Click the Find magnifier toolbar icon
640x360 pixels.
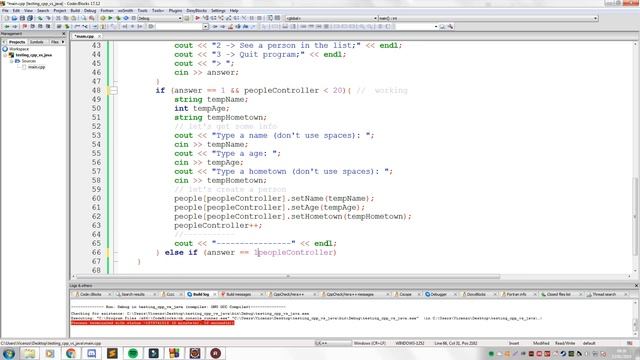(84, 18)
